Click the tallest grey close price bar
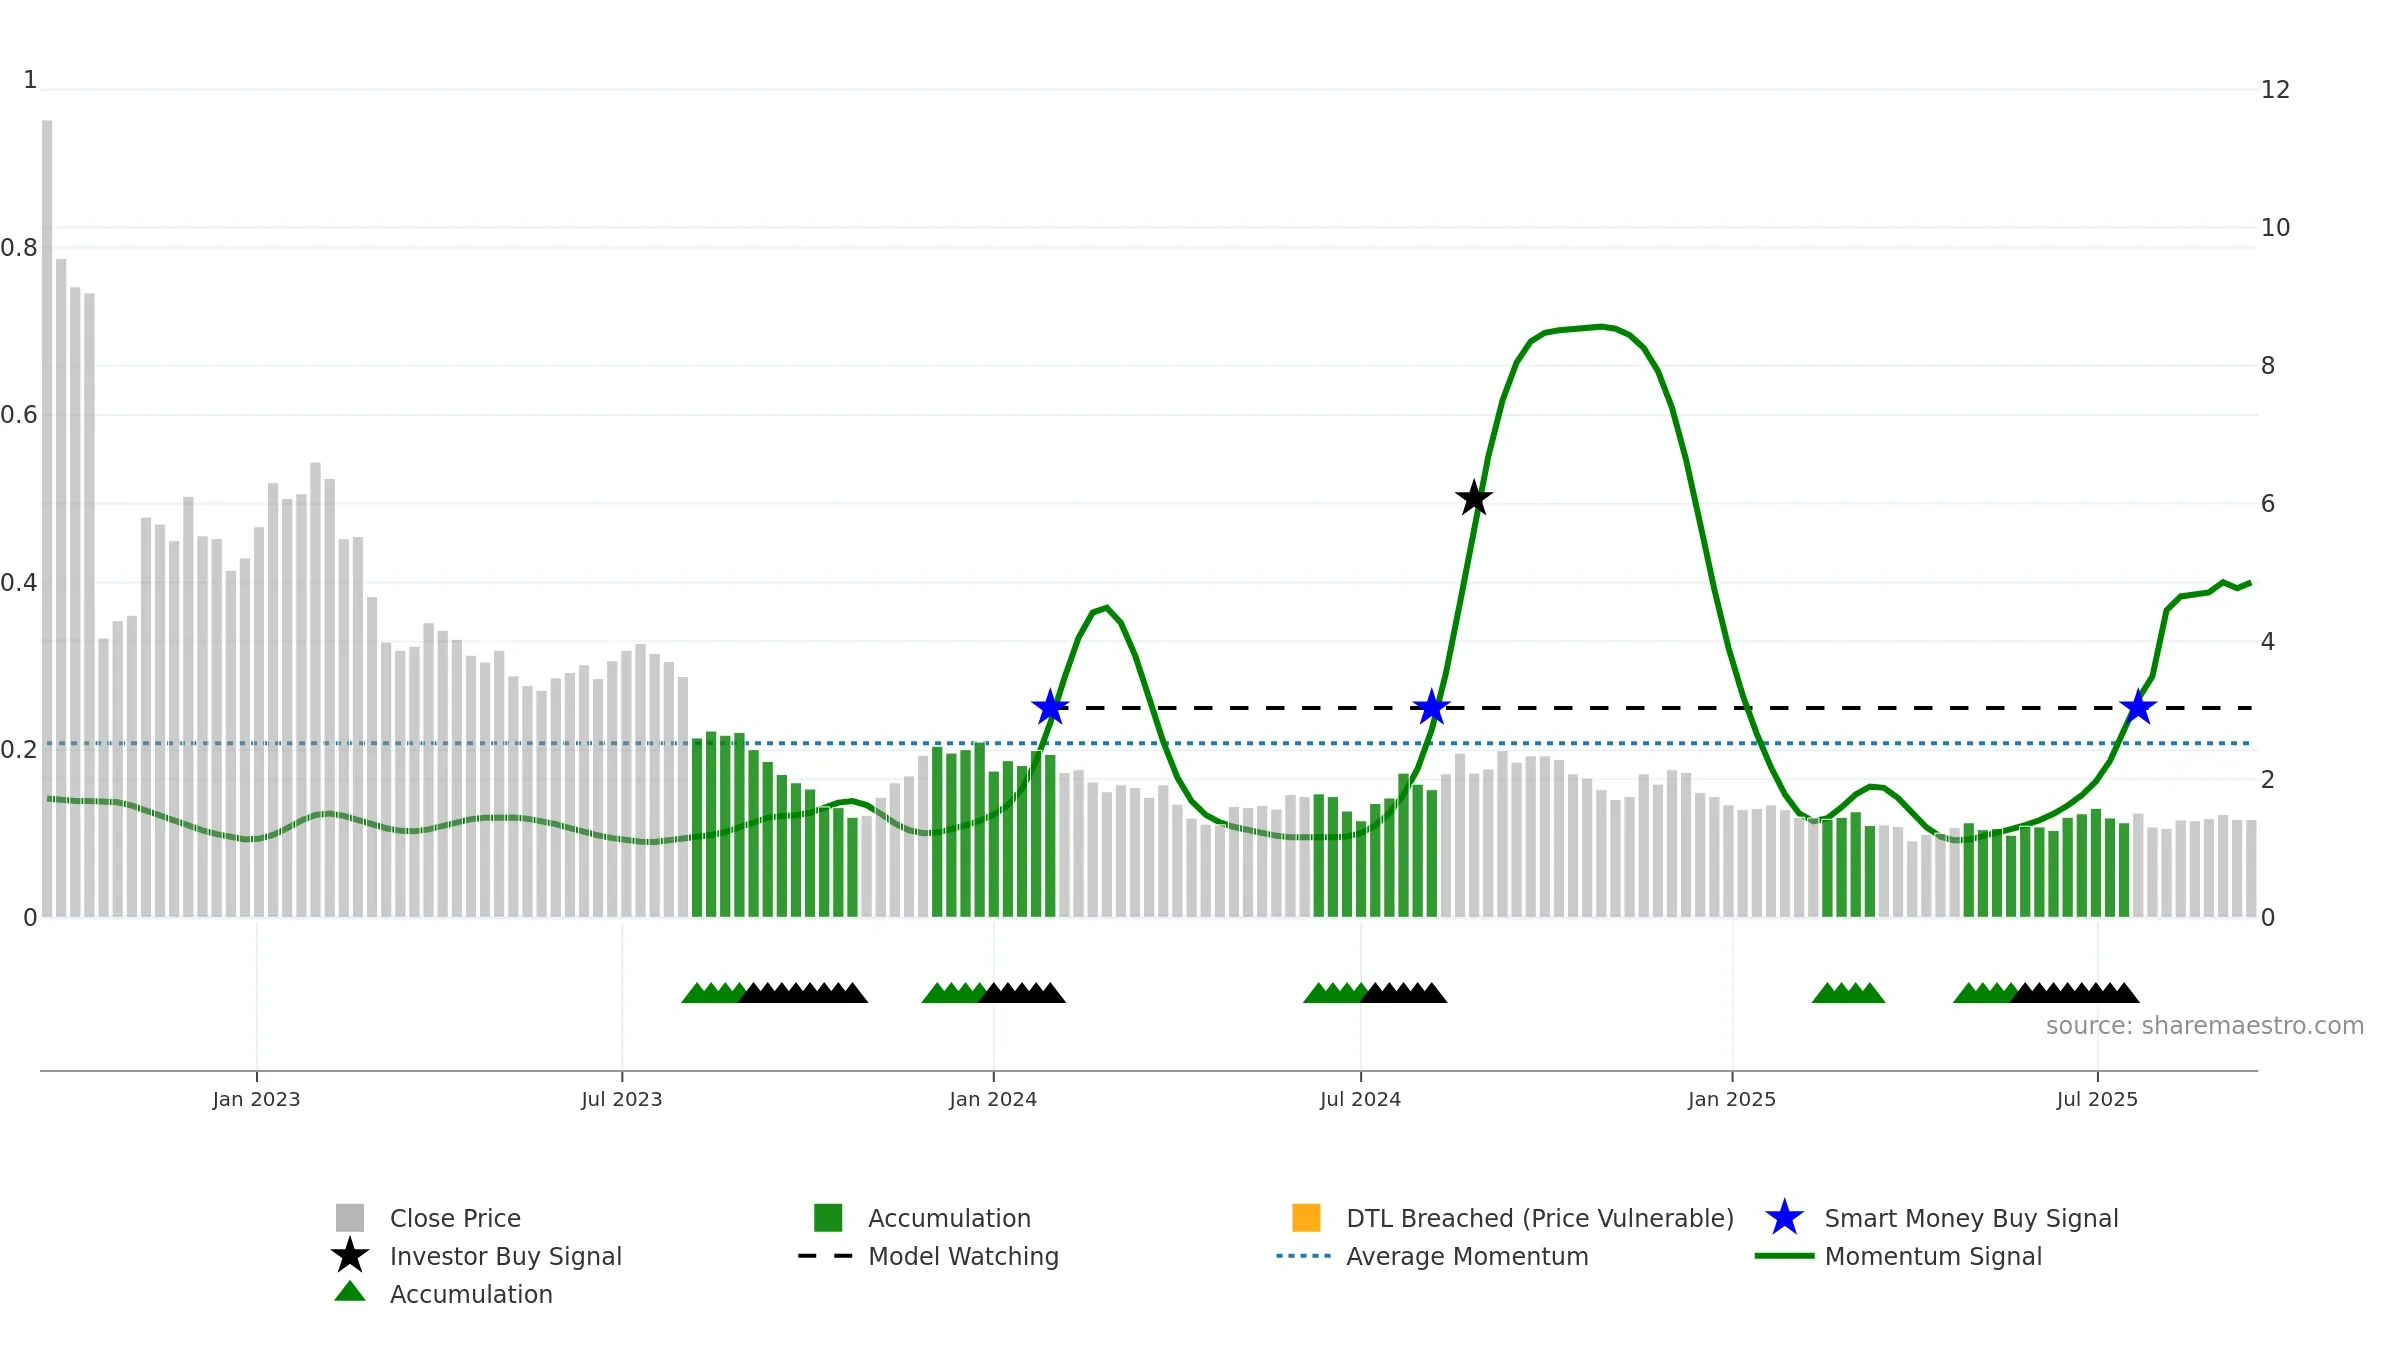The height and width of the screenshot is (1350, 2400). coord(47,518)
